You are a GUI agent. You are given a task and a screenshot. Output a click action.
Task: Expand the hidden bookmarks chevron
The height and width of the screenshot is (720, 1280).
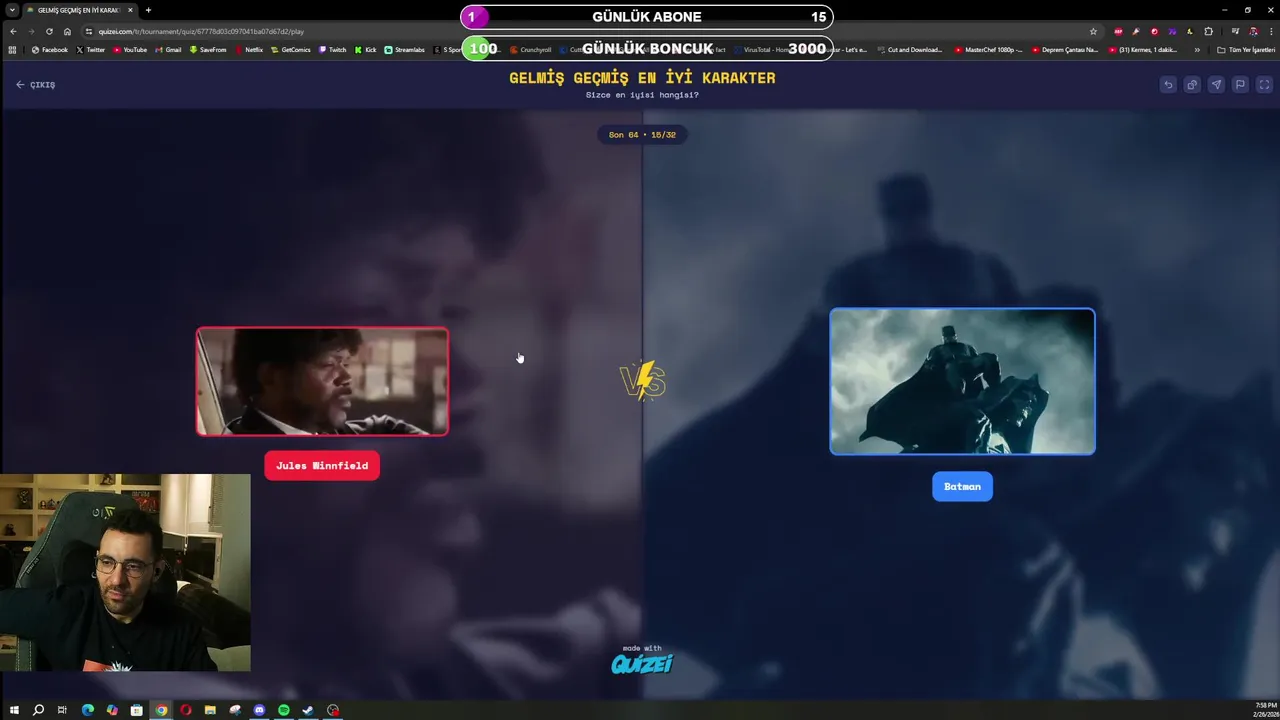[1197, 49]
